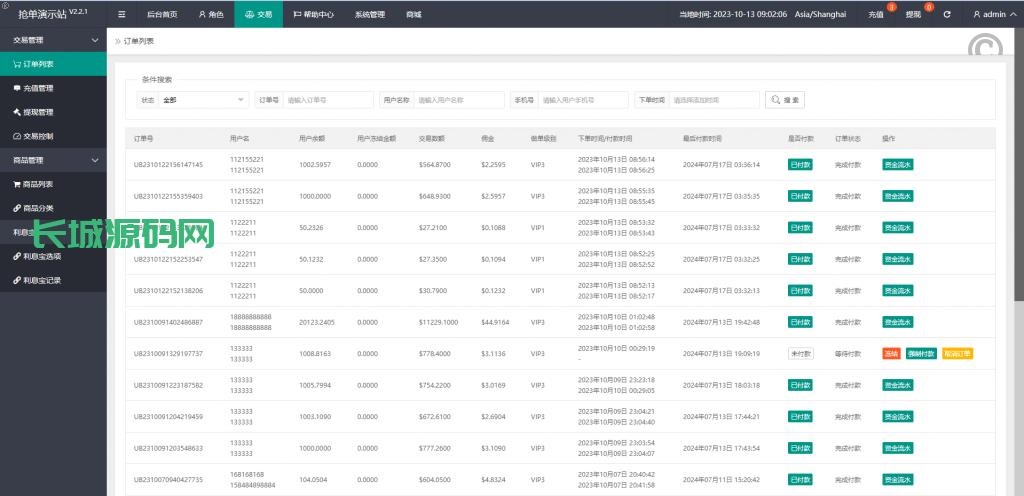The height and width of the screenshot is (496, 1024).
Task: Open 商品分类 in the sidebar
Action: coord(38,208)
